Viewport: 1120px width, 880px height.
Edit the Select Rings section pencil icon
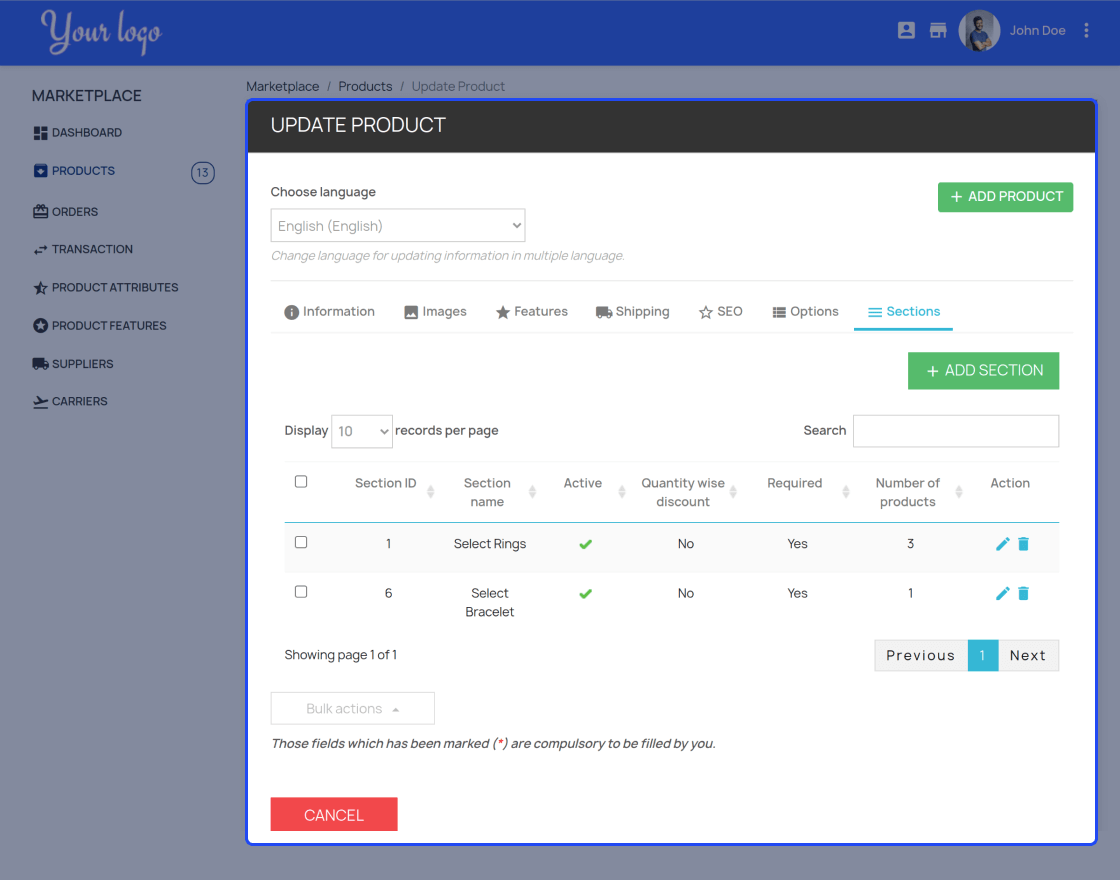pyautogui.click(x=1002, y=544)
